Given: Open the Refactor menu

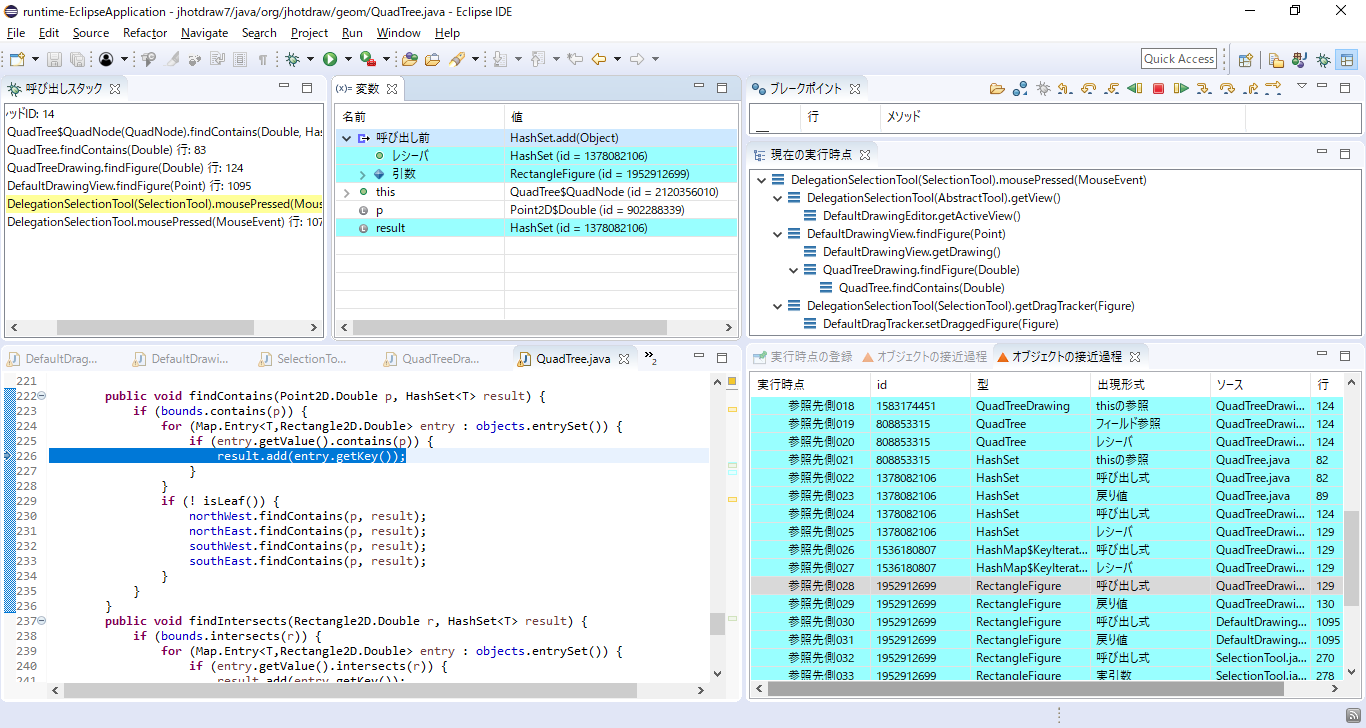Looking at the screenshot, I should [145, 33].
